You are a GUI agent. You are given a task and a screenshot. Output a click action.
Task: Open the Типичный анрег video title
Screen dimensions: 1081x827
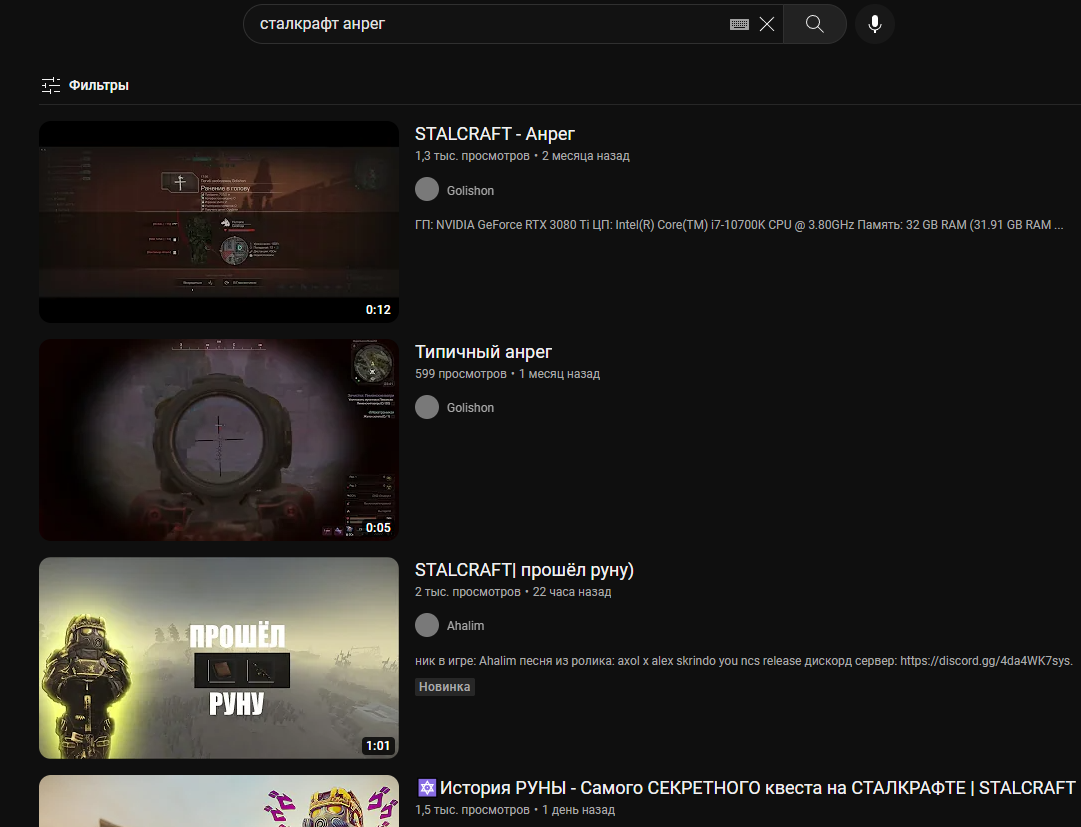pyautogui.click(x=483, y=351)
